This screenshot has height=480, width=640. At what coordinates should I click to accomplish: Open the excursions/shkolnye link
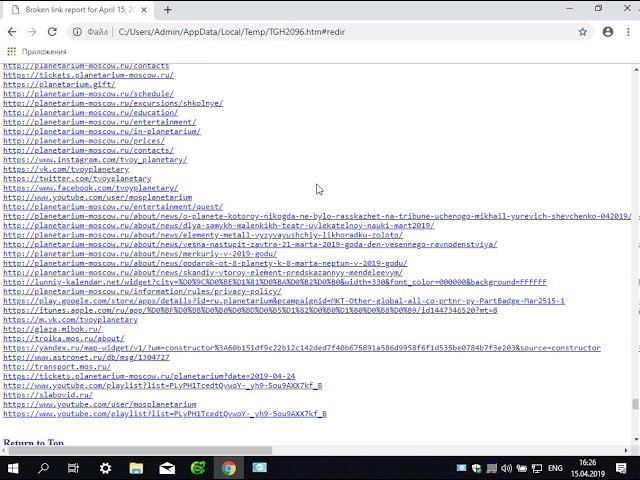click(113, 103)
